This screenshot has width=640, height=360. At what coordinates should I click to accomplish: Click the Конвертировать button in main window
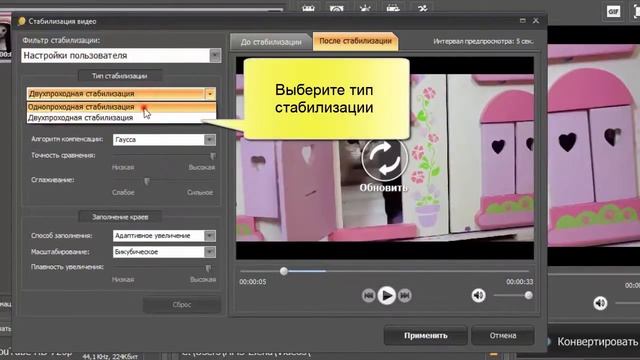[597, 342]
